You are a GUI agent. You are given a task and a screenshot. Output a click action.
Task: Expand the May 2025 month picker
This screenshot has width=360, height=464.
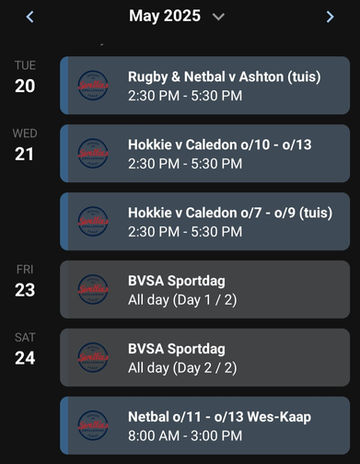click(218, 16)
